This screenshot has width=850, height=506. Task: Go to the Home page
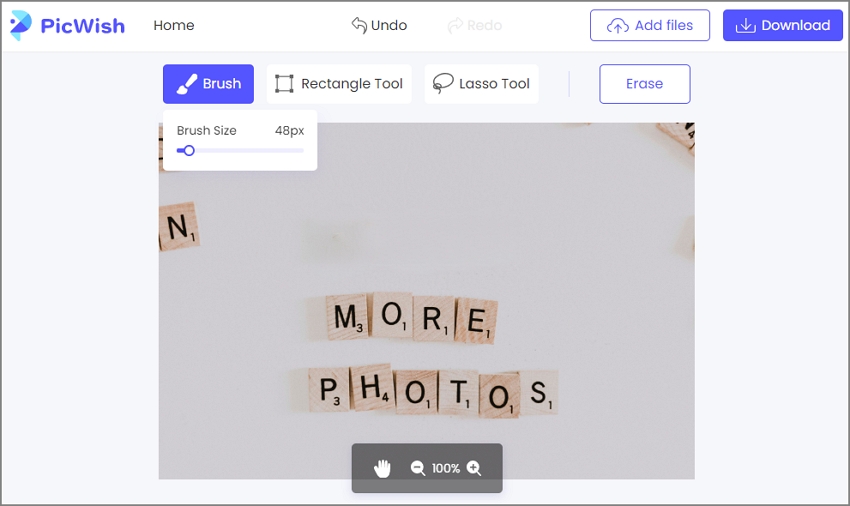click(x=173, y=25)
